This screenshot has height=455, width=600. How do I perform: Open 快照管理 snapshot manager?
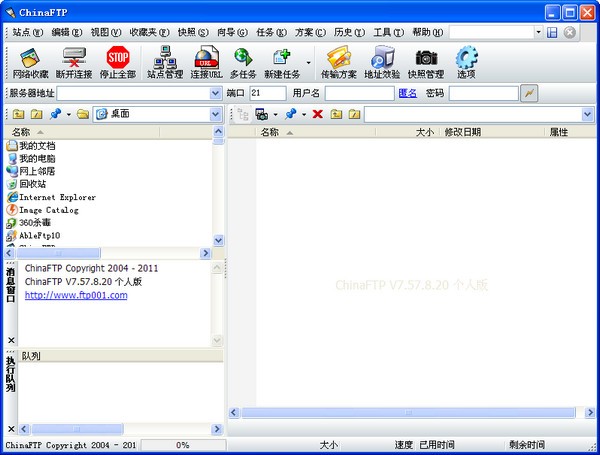coord(426,63)
